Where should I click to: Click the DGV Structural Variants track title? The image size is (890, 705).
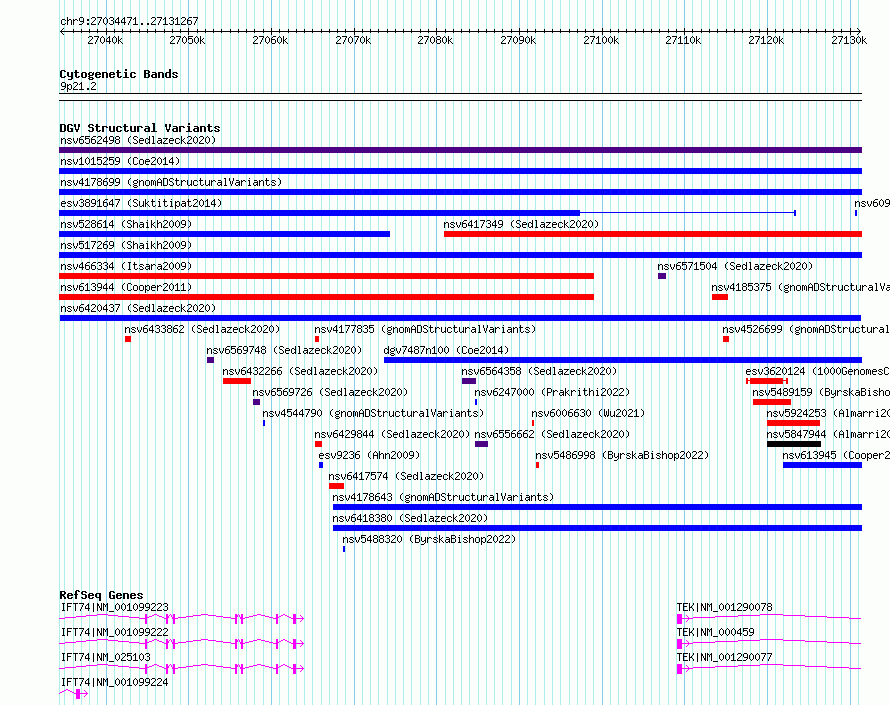pyautogui.click(x=140, y=128)
